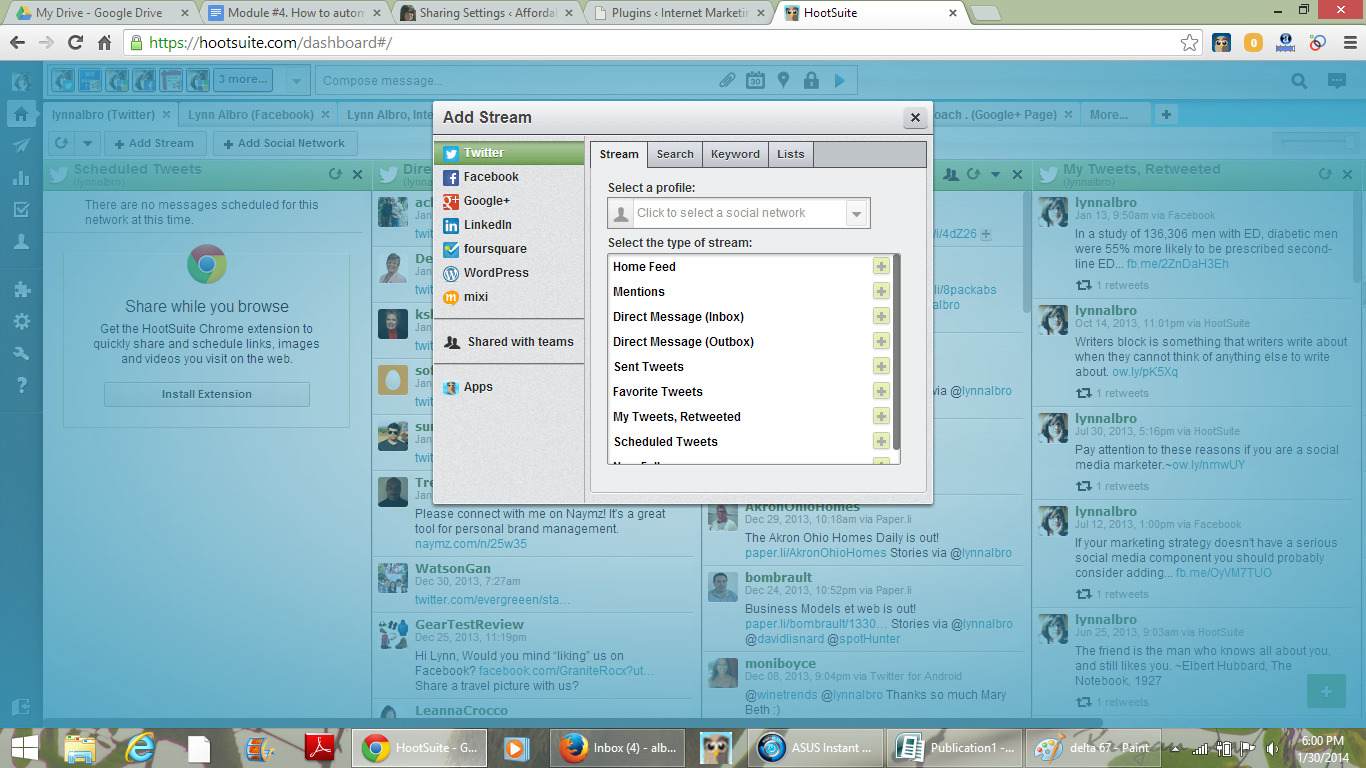Open the scheduling calendar icon in compose bar
Image resolution: width=1366 pixels, height=768 pixels.
pos(756,81)
